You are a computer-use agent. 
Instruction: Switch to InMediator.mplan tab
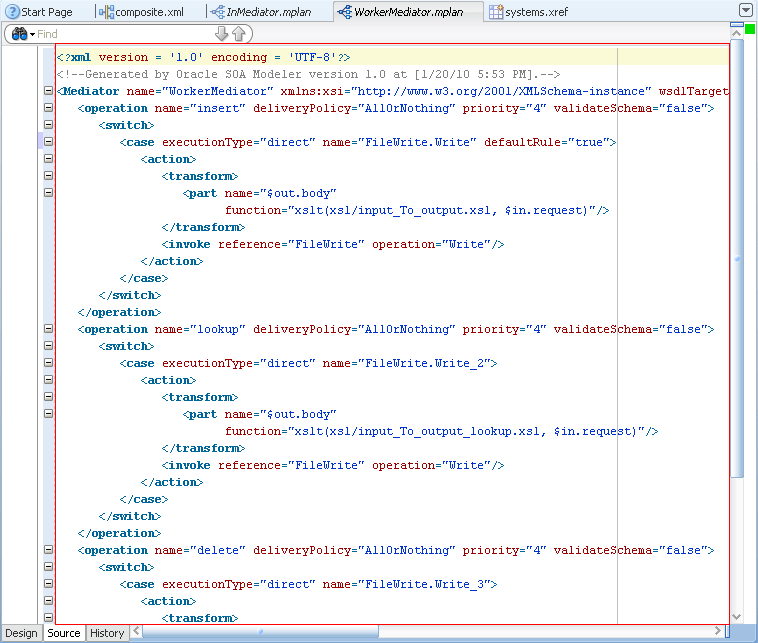click(x=262, y=12)
